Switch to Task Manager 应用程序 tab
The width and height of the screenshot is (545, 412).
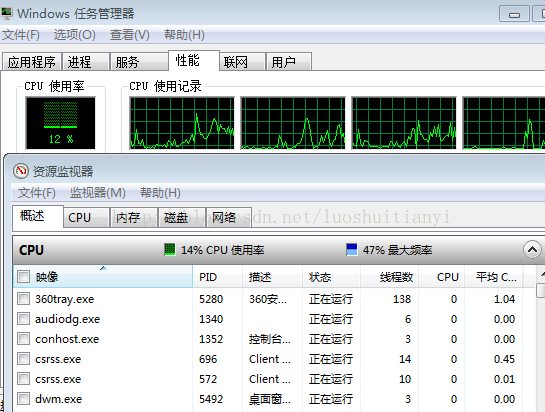coord(32,62)
